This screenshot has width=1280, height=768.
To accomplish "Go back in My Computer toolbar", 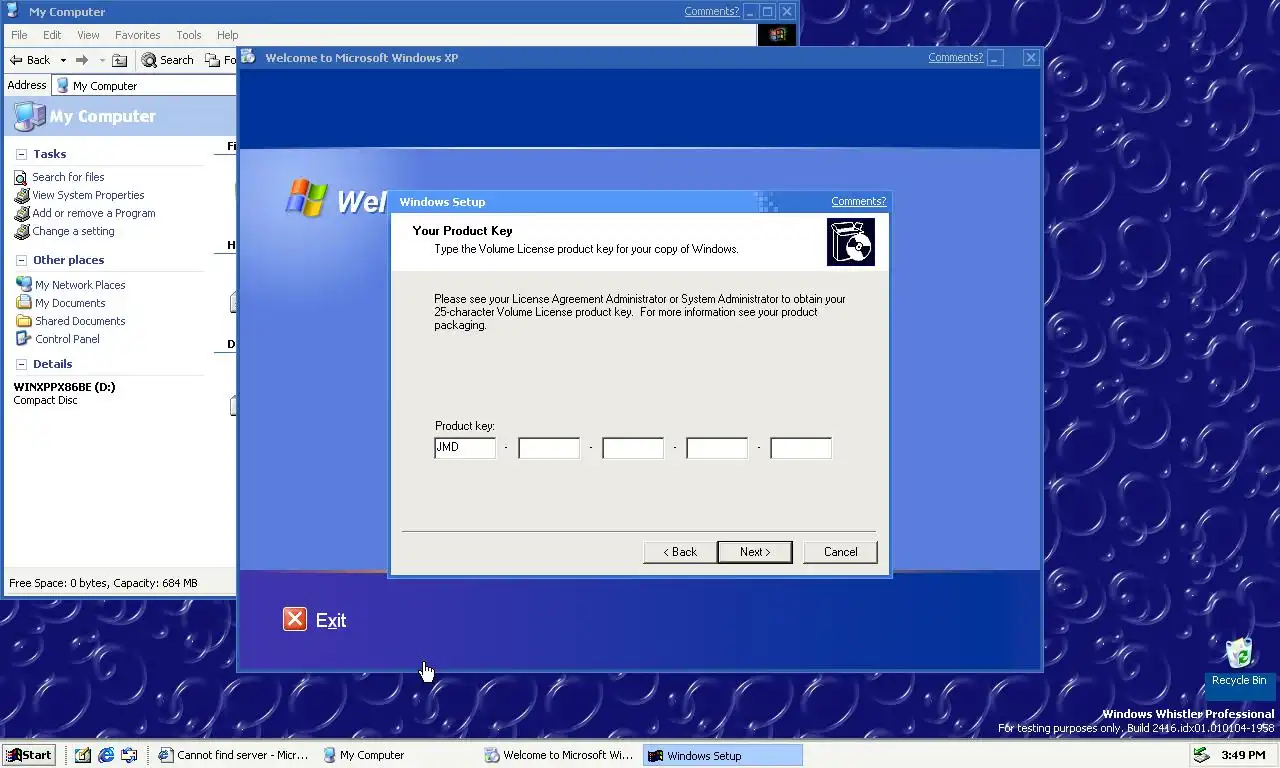I will point(30,60).
